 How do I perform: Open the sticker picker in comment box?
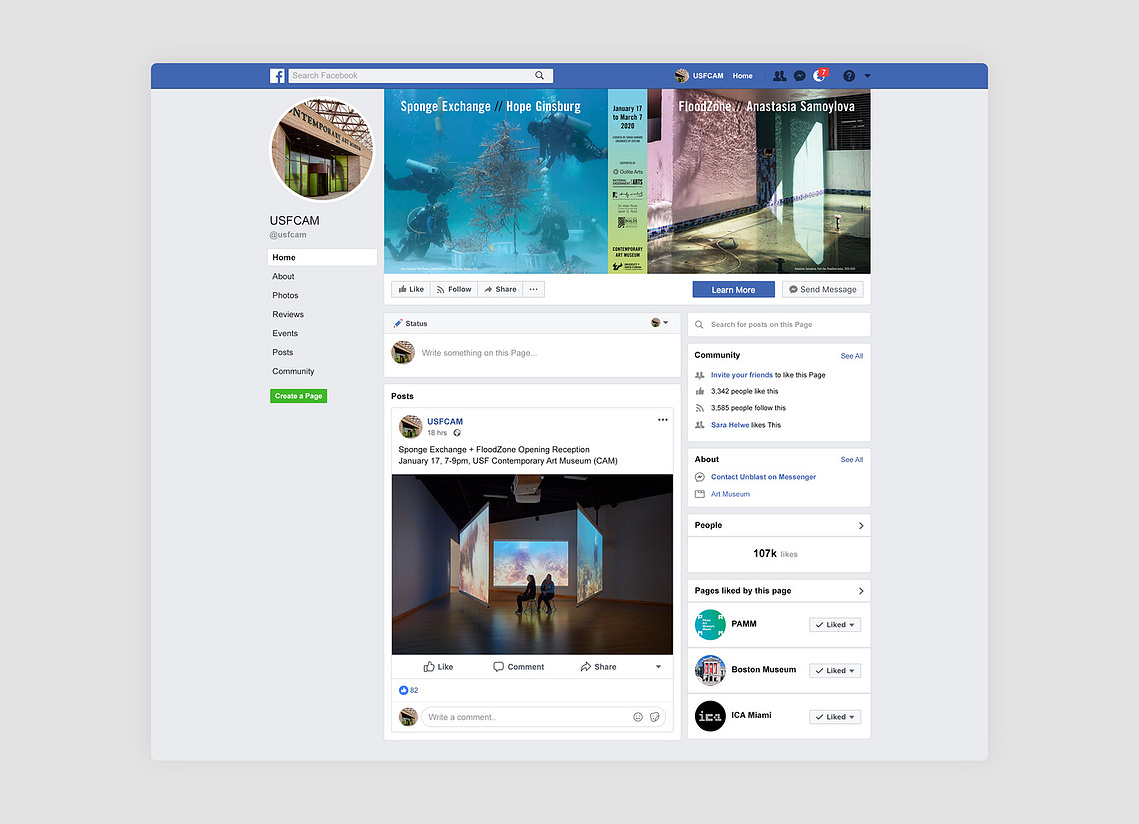point(654,717)
